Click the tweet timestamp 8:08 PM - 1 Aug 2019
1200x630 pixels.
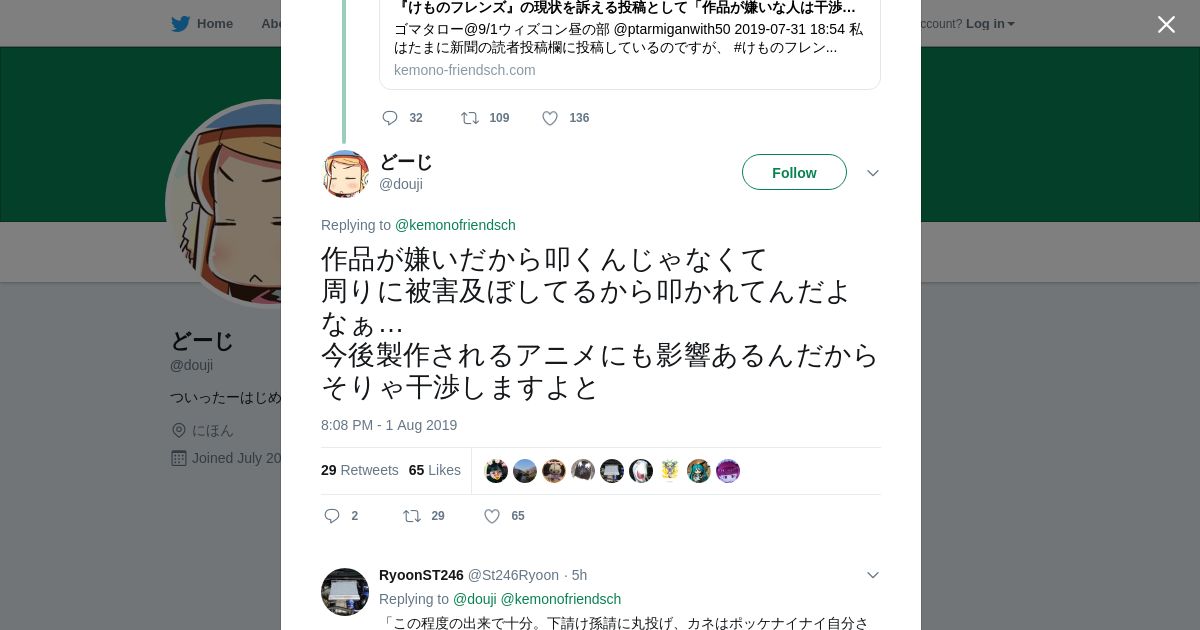[389, 425]
